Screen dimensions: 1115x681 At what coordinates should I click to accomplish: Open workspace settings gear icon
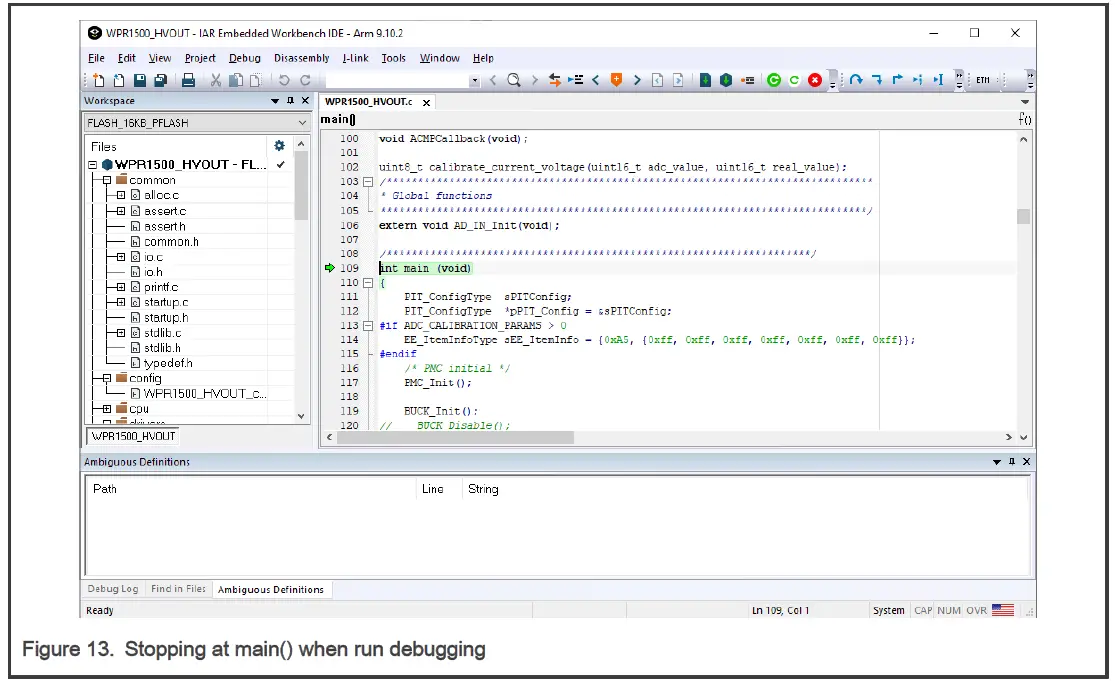point(280,146)
